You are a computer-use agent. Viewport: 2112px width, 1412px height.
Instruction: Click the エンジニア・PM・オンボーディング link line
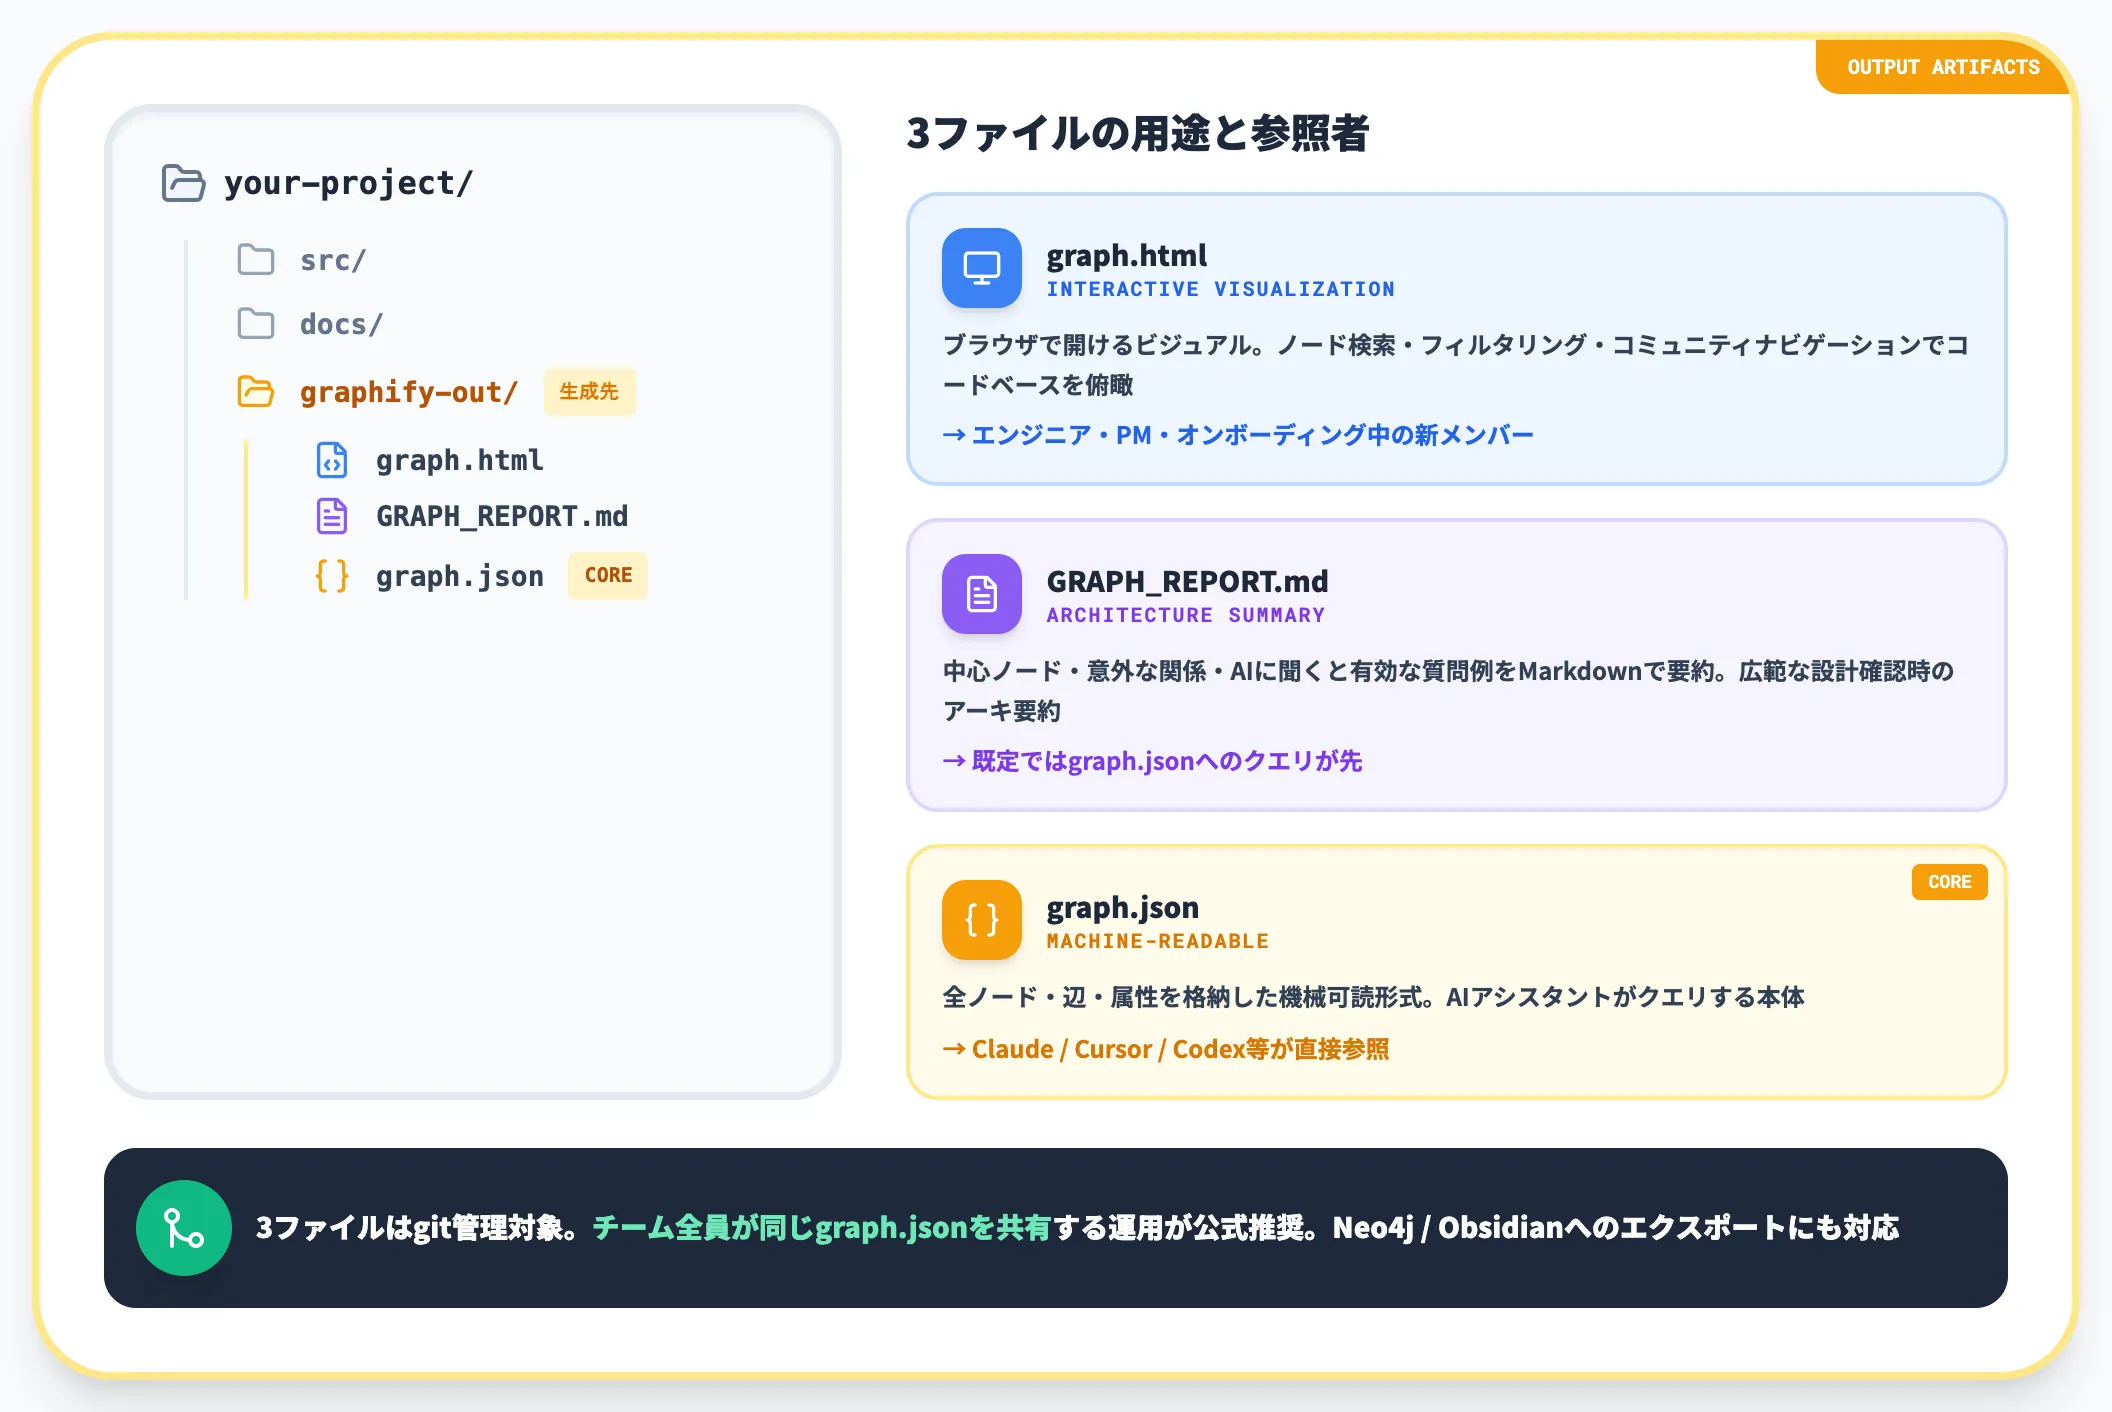pyautogui.click(x=1238, y=435)
